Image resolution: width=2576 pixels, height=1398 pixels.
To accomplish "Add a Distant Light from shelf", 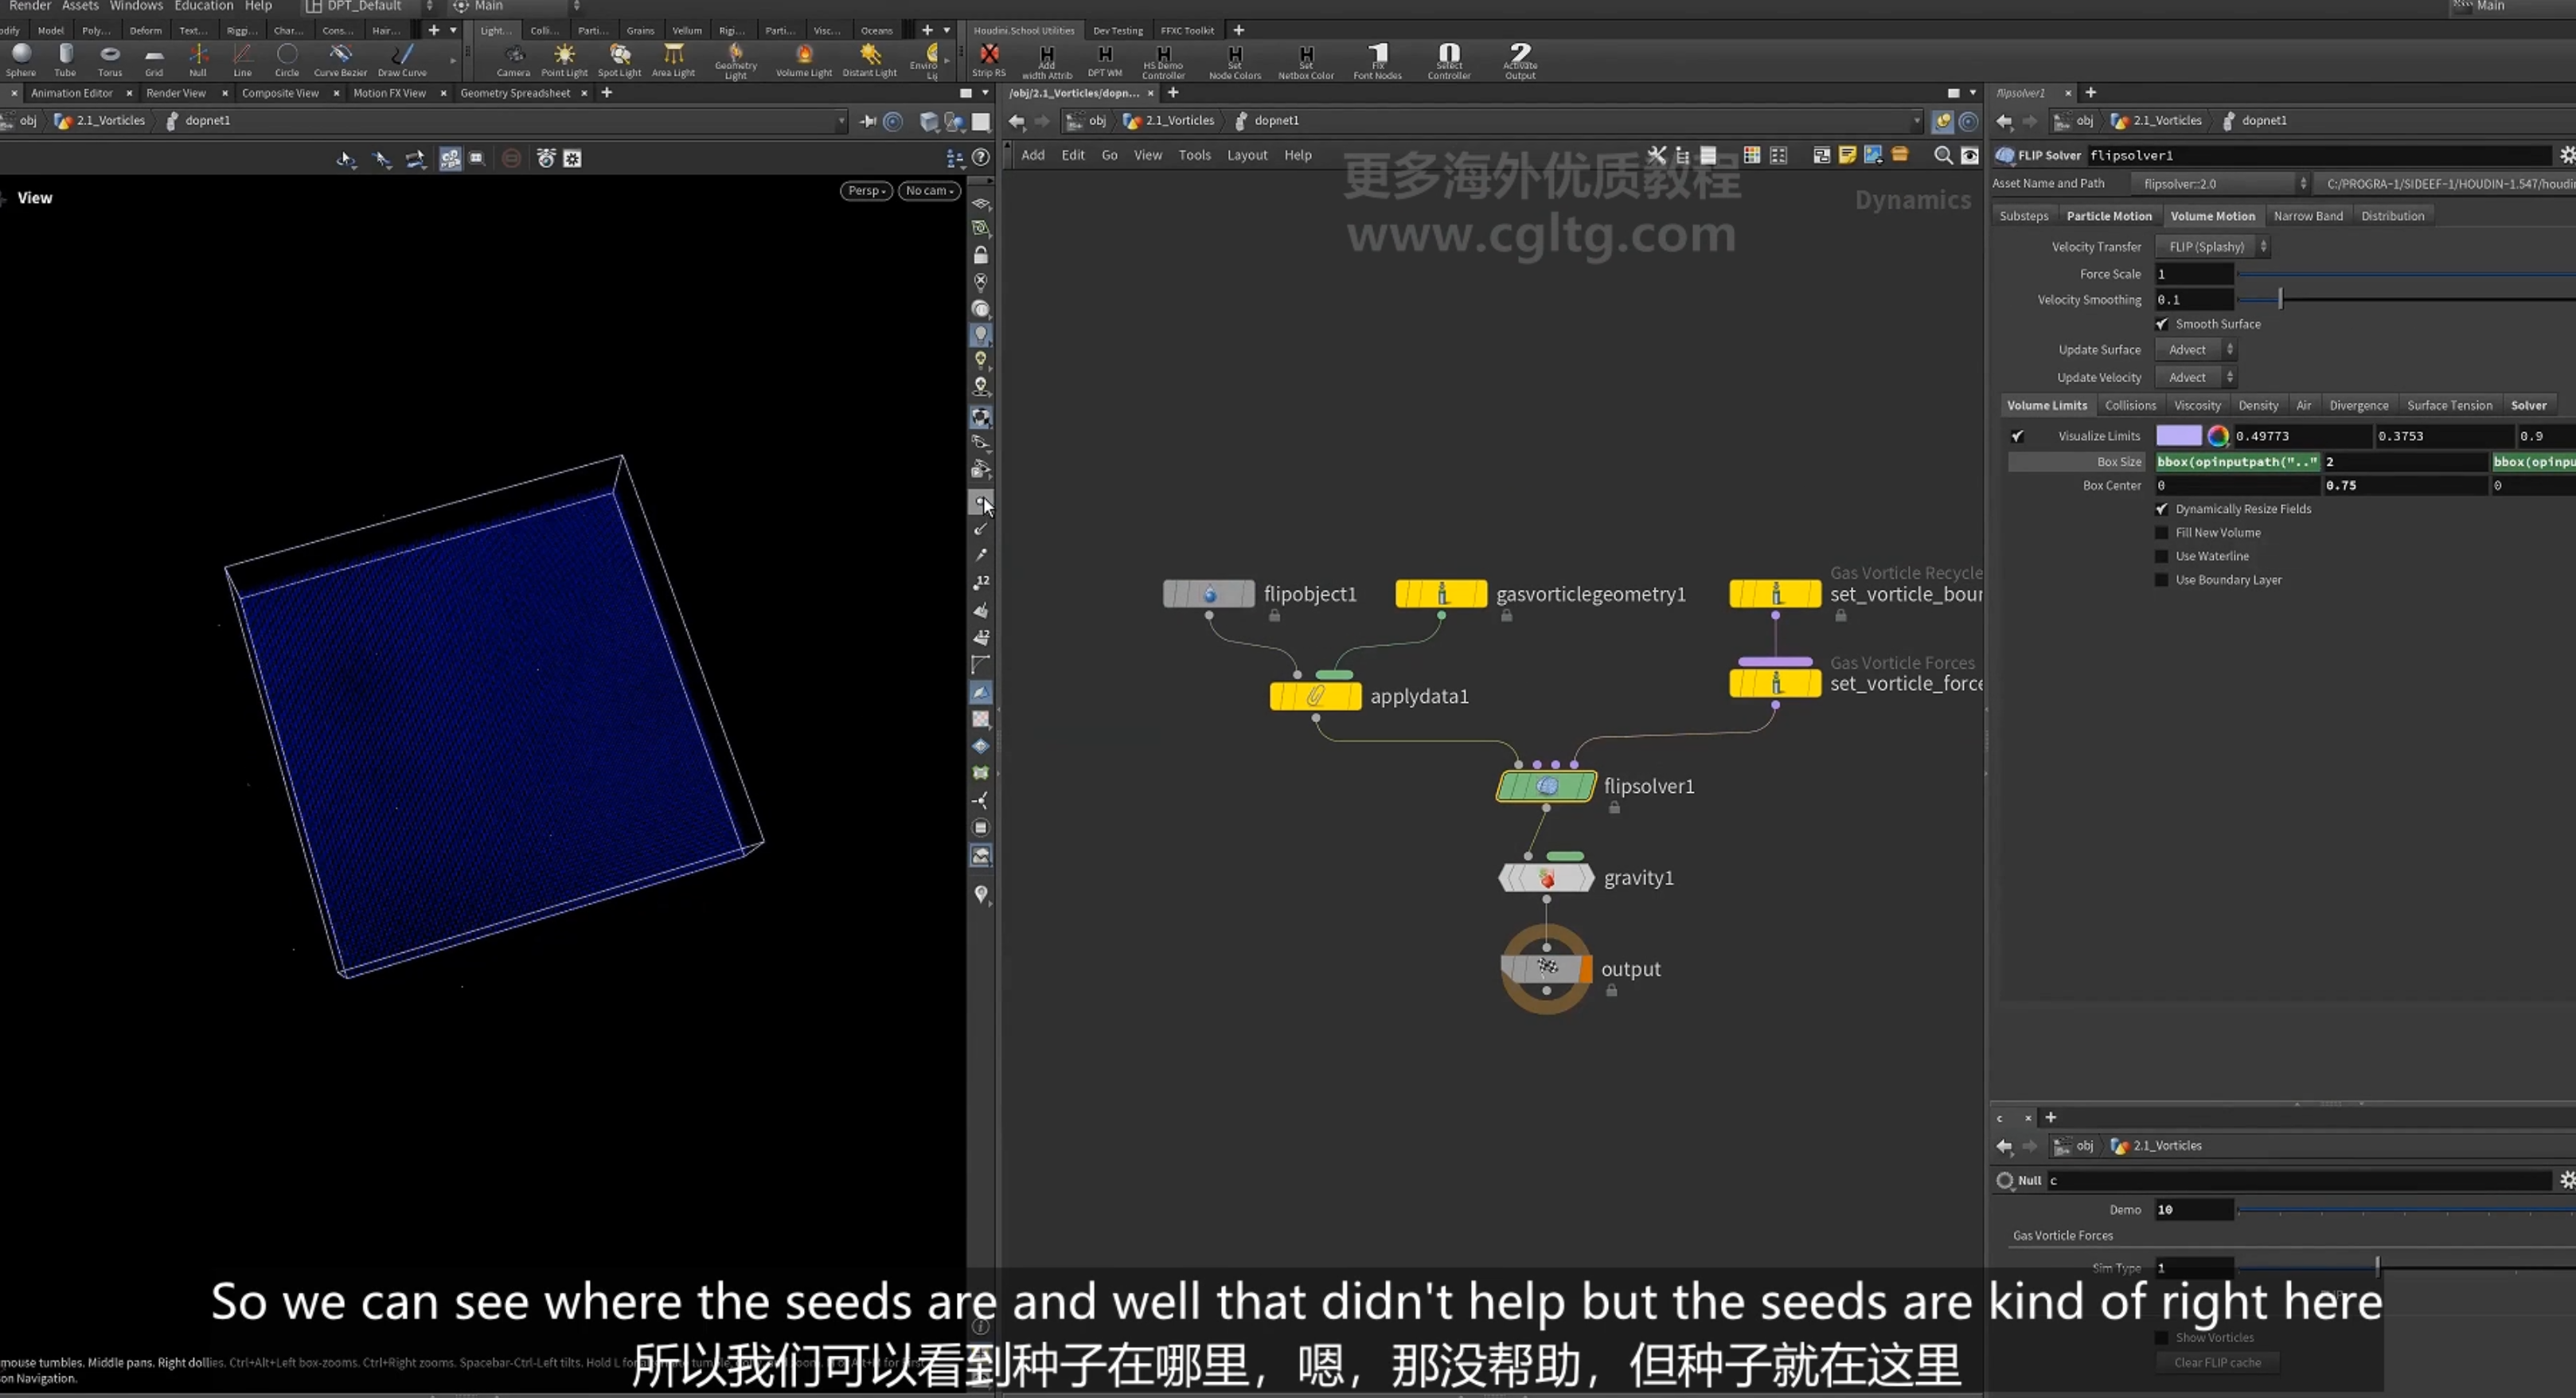I will (x=870, y=59).
